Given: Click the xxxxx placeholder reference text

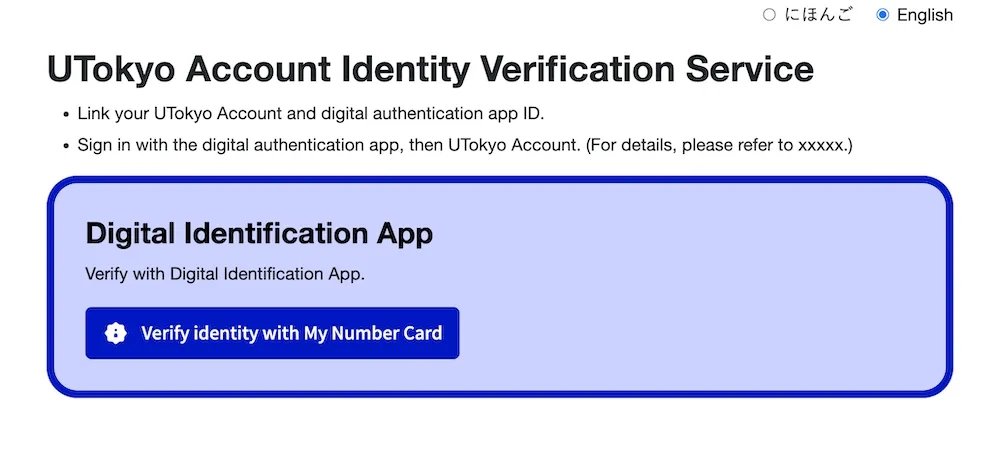Looking at the screenshot, I should click(x=820, y=145).
